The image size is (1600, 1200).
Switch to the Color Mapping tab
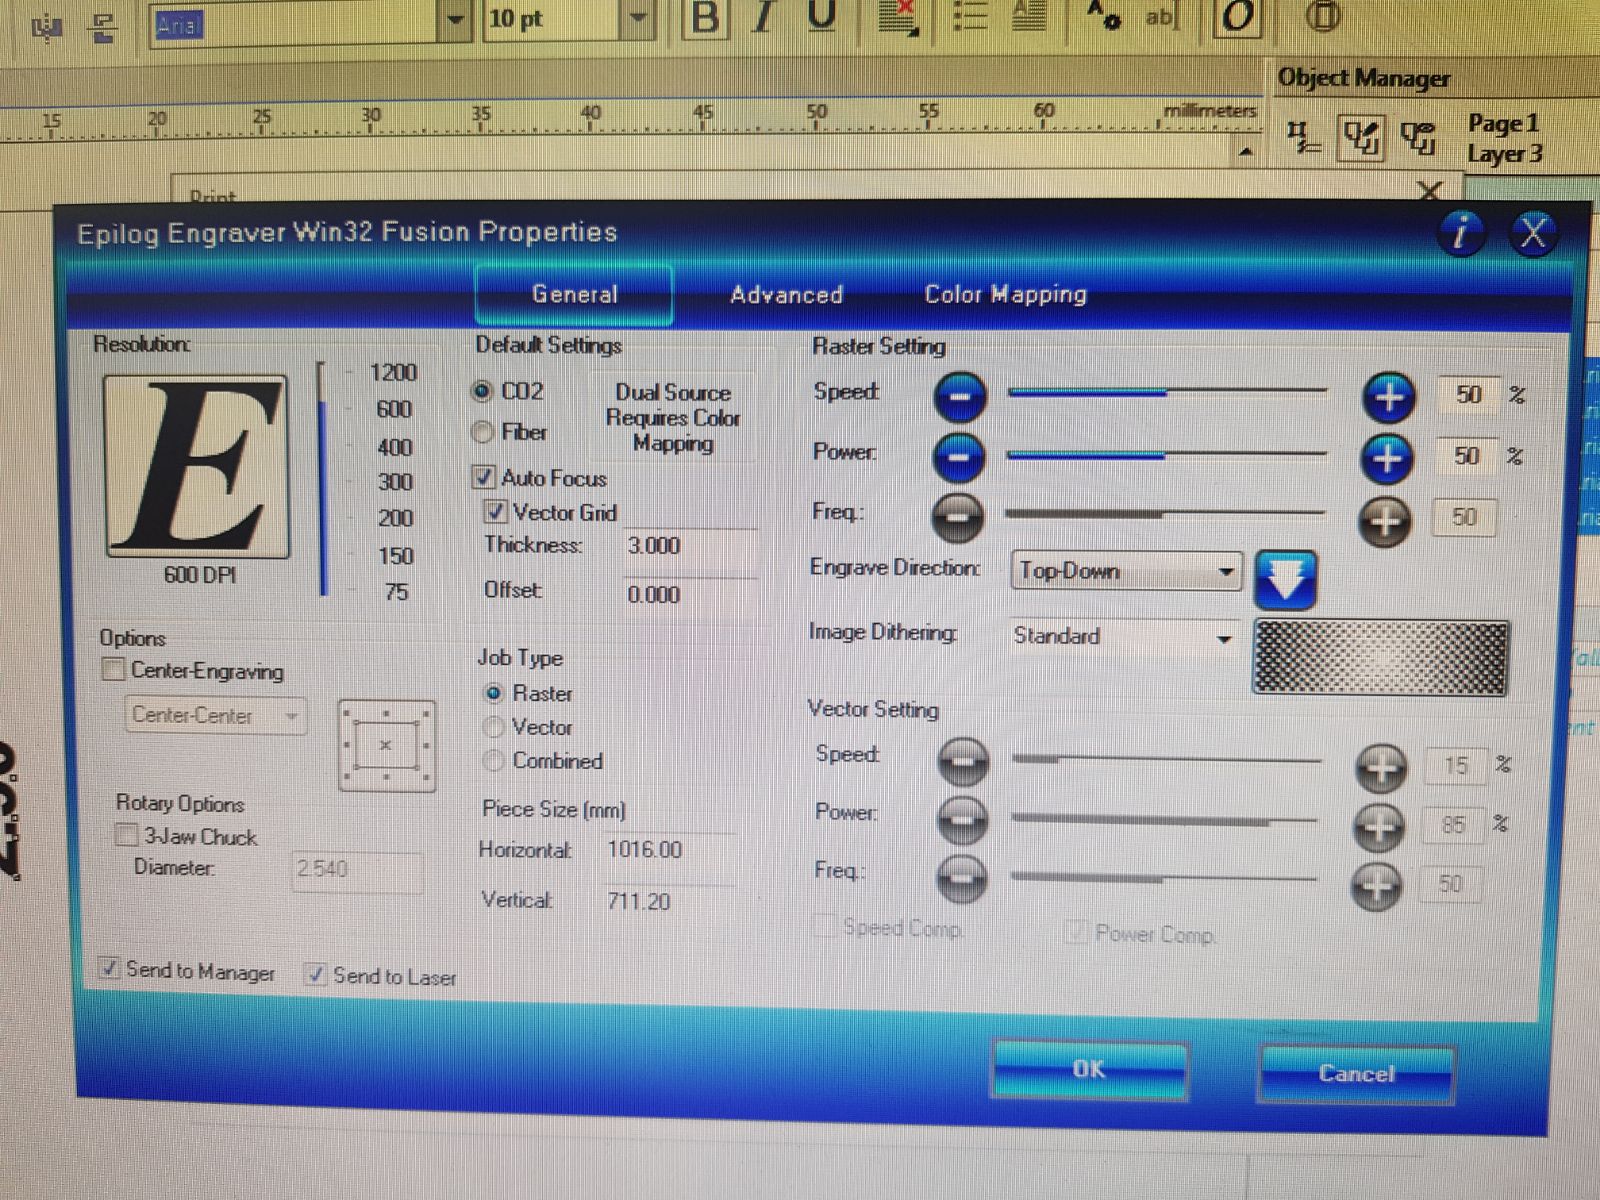pyautogui.click(x=1005, y=294)
